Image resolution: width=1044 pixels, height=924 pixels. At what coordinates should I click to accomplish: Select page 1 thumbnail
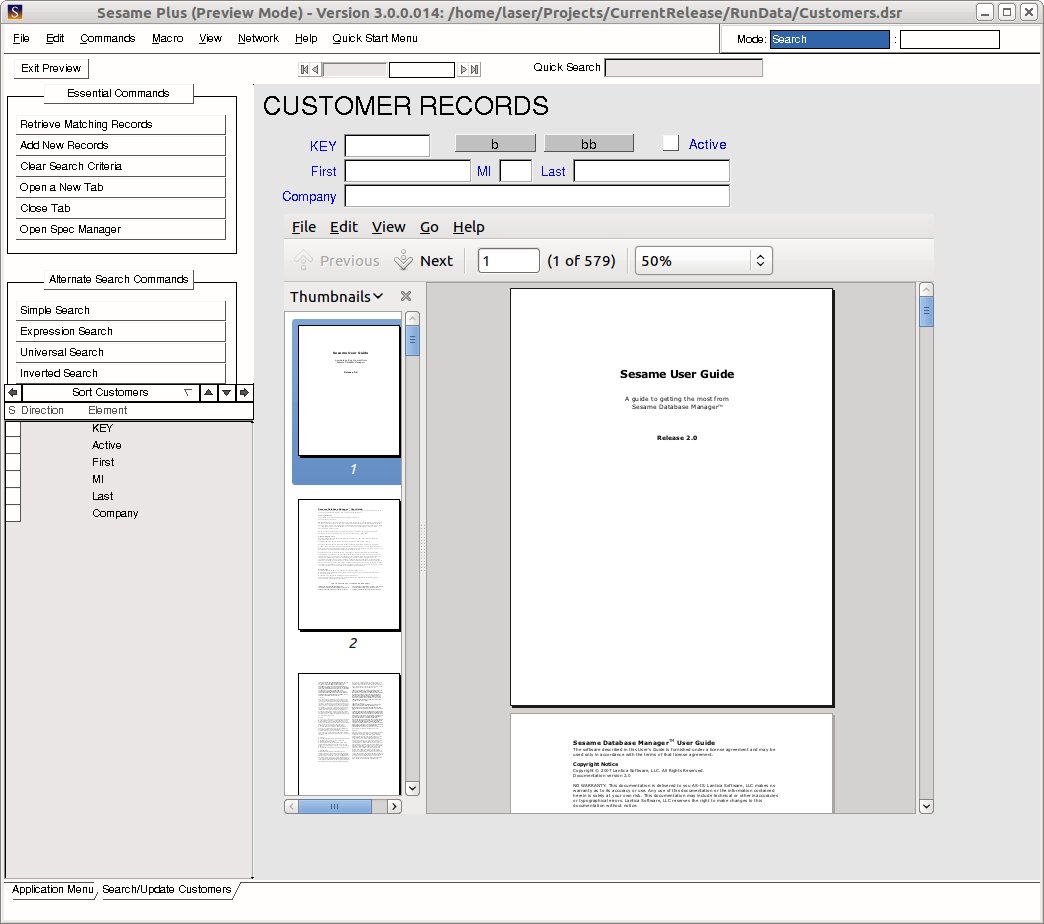350,391
